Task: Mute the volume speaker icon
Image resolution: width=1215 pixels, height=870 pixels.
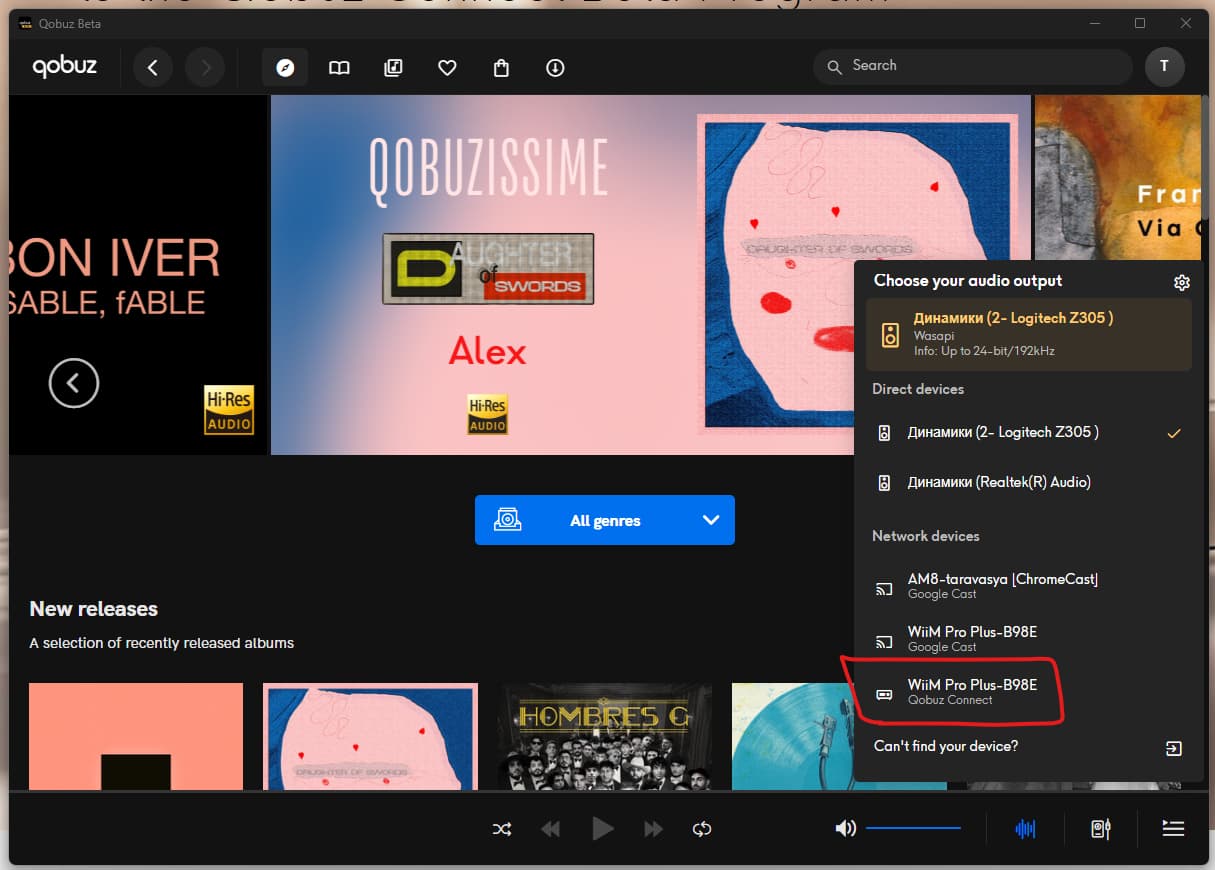Action: click(x=846, y=828)
